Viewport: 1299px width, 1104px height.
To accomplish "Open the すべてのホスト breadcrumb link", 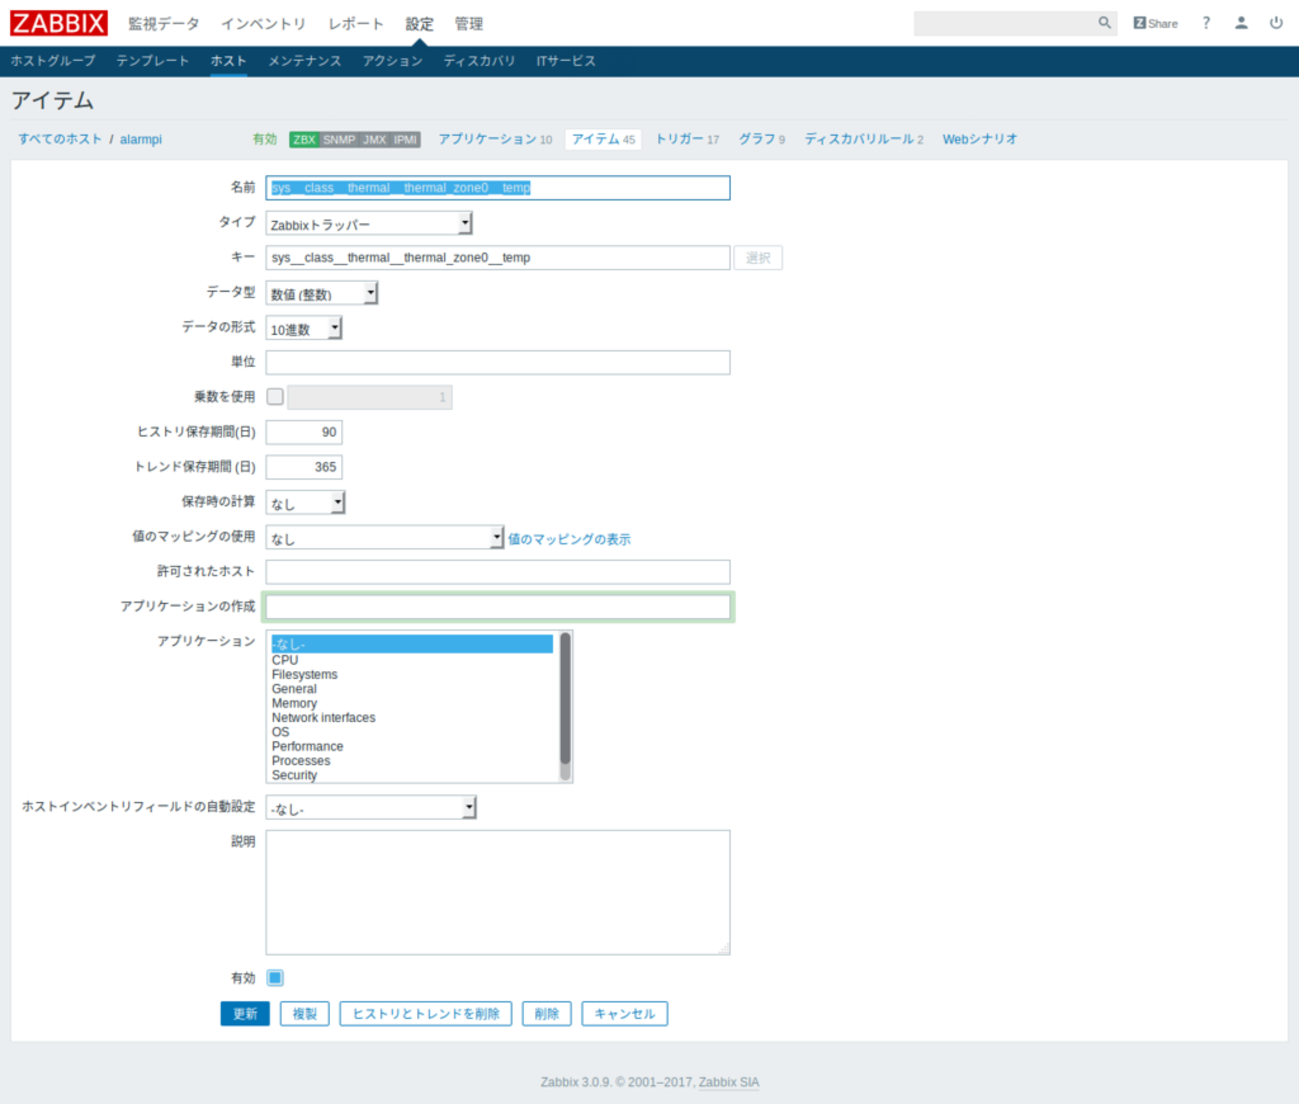I will [60, 139].
